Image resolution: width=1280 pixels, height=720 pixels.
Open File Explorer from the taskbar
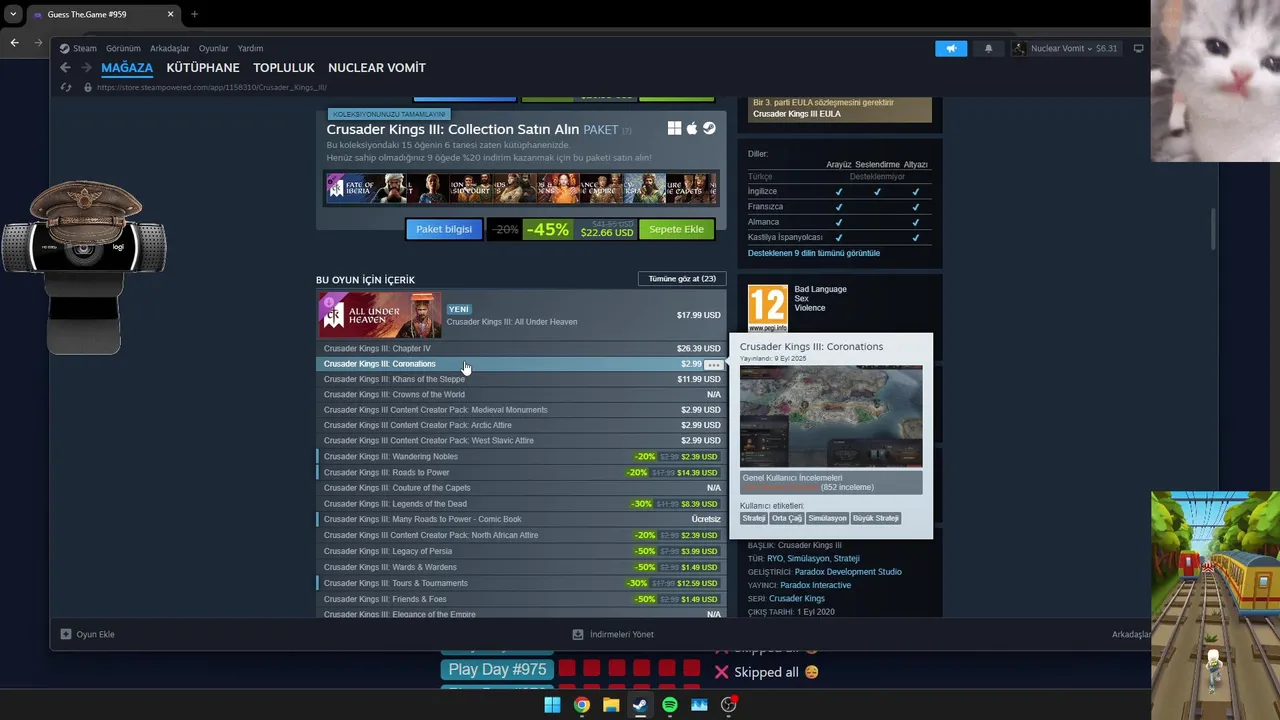click(611, 705)
